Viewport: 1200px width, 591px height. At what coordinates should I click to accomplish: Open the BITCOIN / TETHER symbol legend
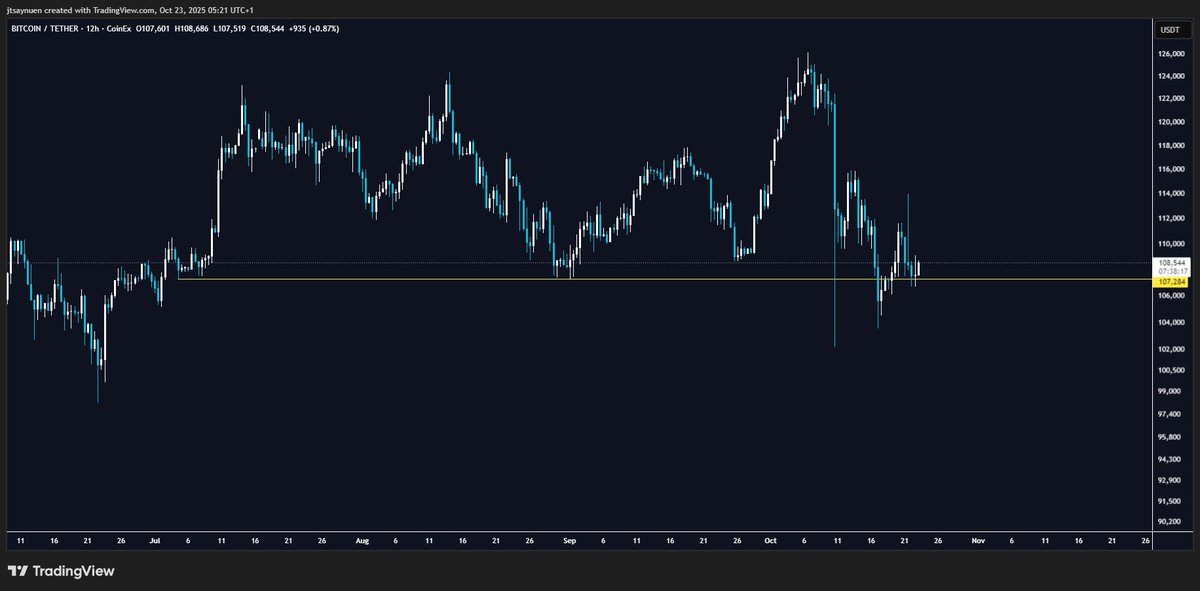click(x=45, y=29)
